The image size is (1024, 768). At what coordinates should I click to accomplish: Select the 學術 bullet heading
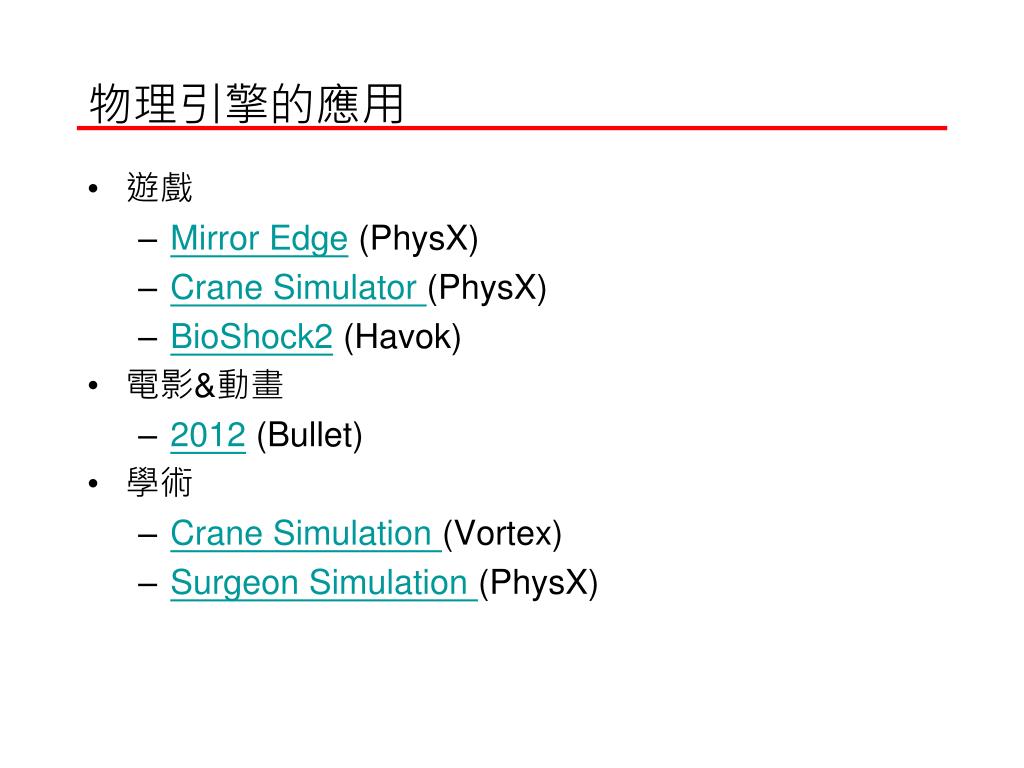[159, 483]
